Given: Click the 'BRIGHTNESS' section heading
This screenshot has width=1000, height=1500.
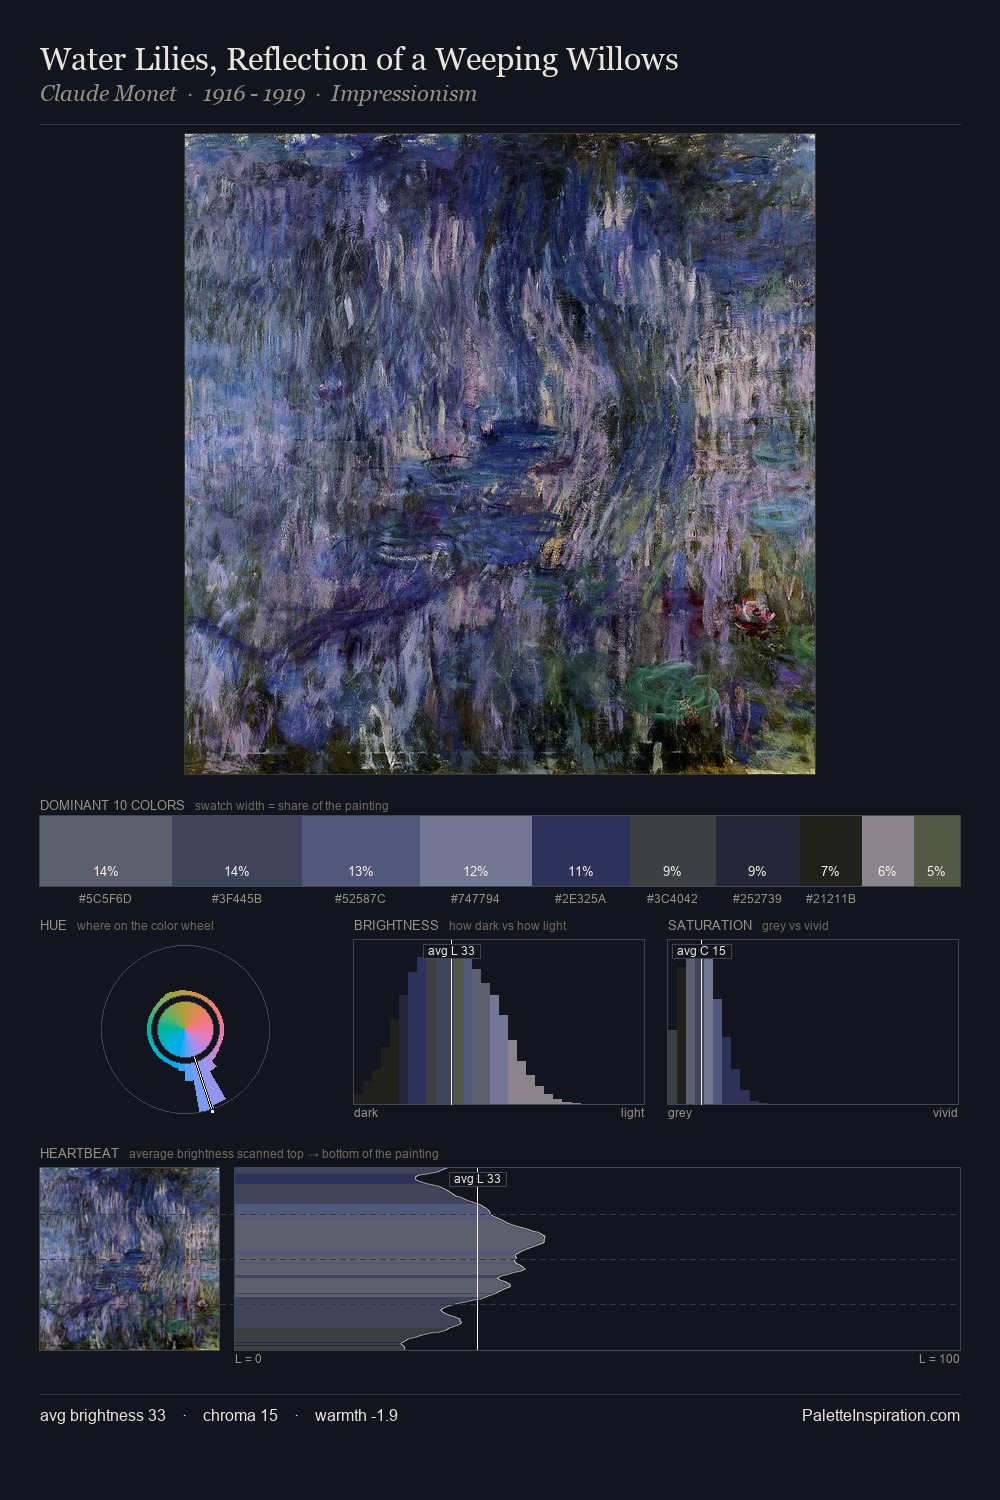Looking at the screenshot, I should (x=396, y=925).
